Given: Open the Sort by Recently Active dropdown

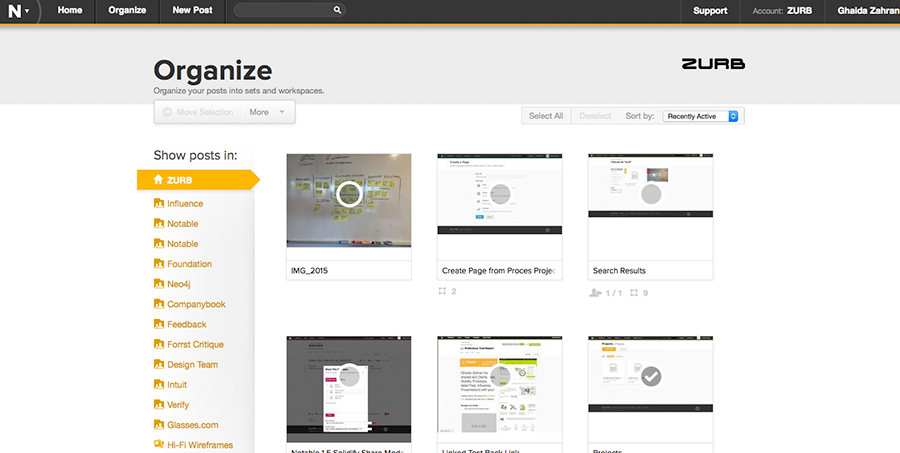Looking at the screenshot, I should (x=700, y=116).
